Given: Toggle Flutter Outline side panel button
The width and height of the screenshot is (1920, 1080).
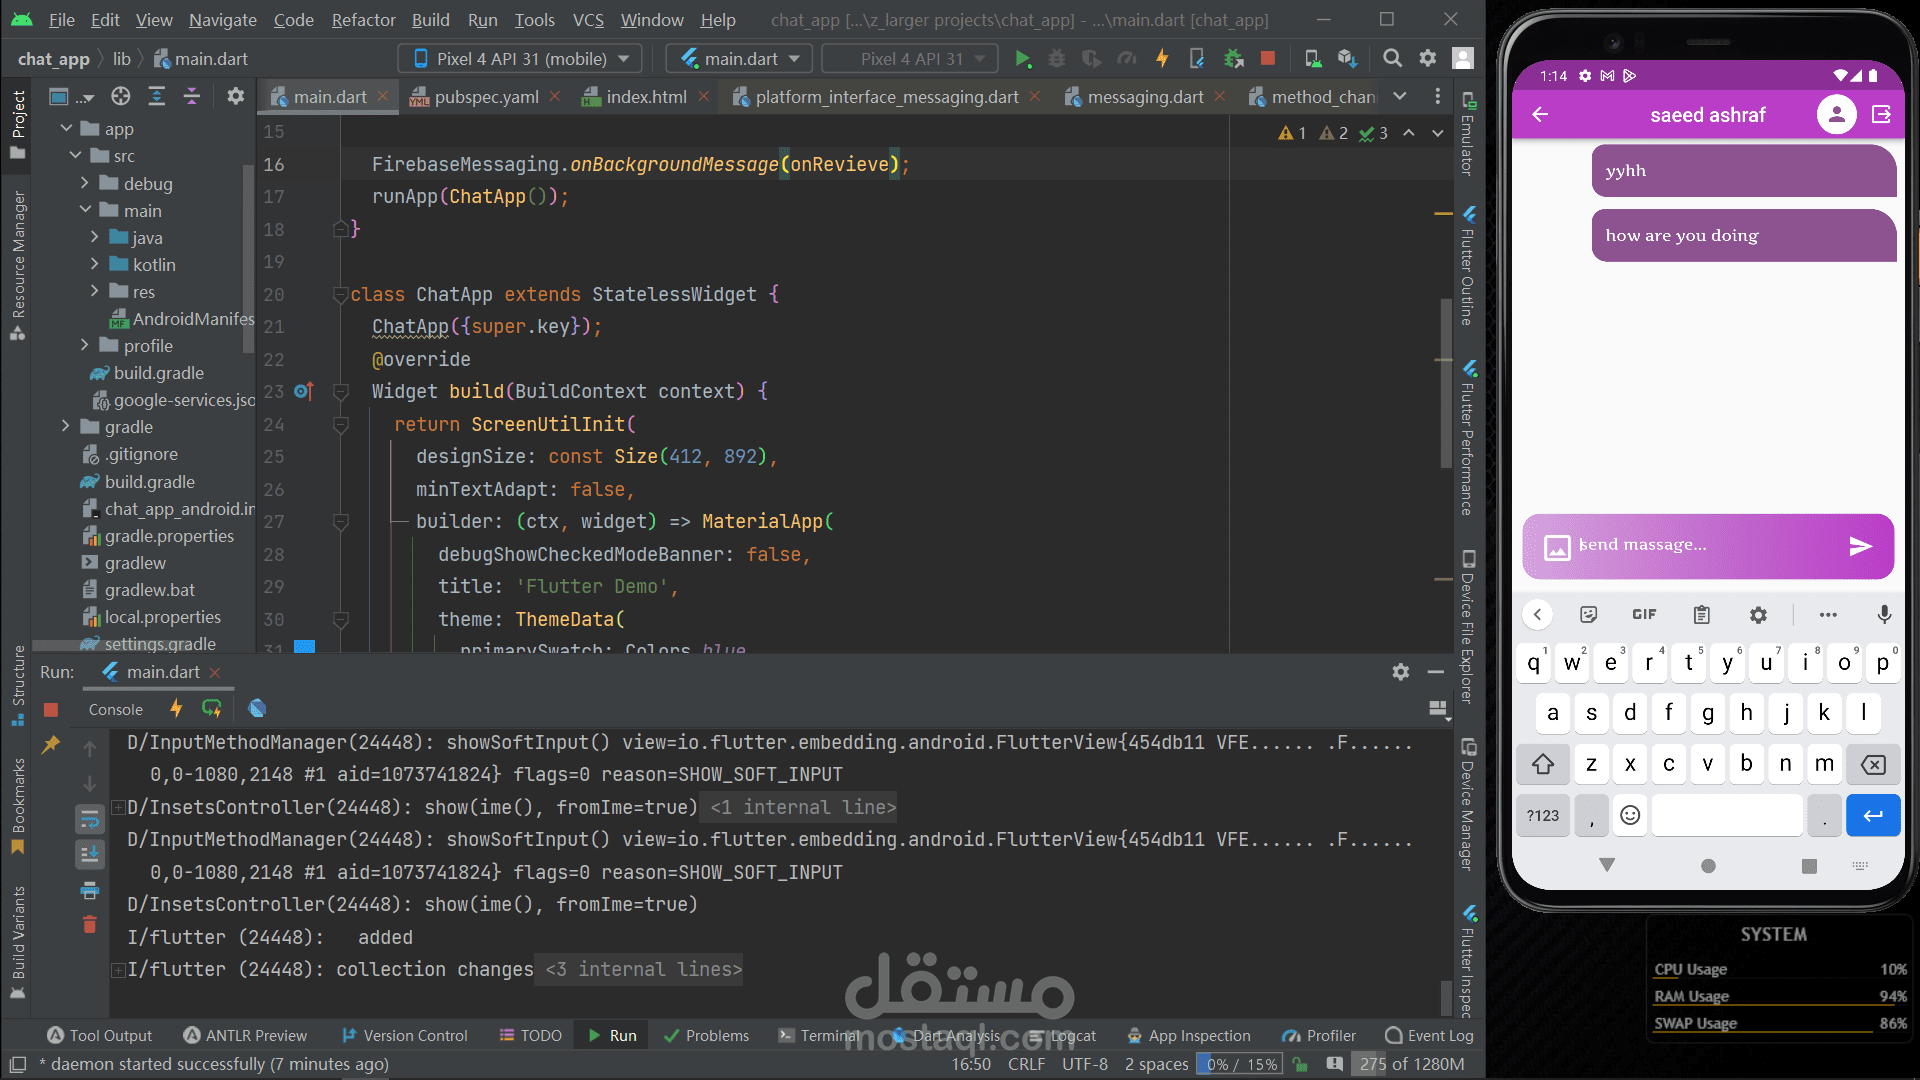Looking at the screenshot, I should tap(1468, 266).
